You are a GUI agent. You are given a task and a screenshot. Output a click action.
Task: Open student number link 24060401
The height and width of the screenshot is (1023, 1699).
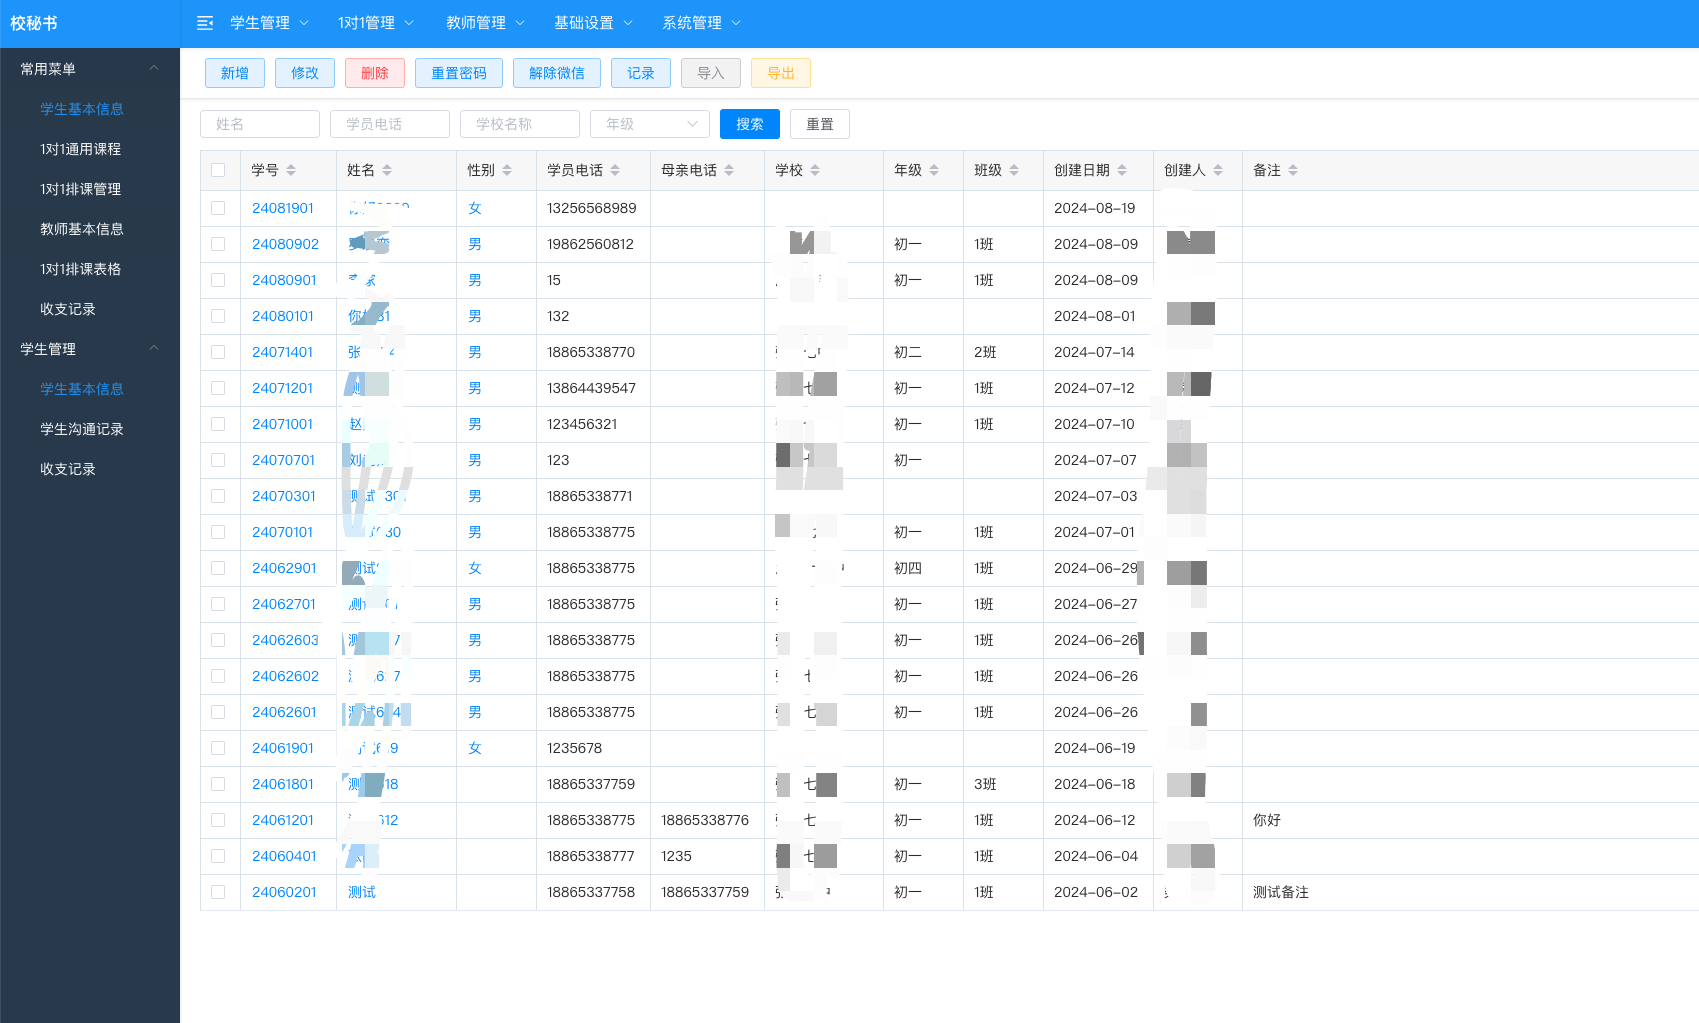click(284, 856)
